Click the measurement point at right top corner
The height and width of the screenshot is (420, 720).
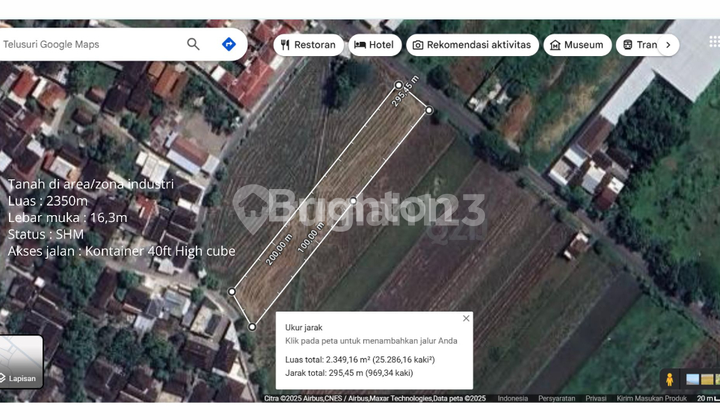click(x=429, y=110)
